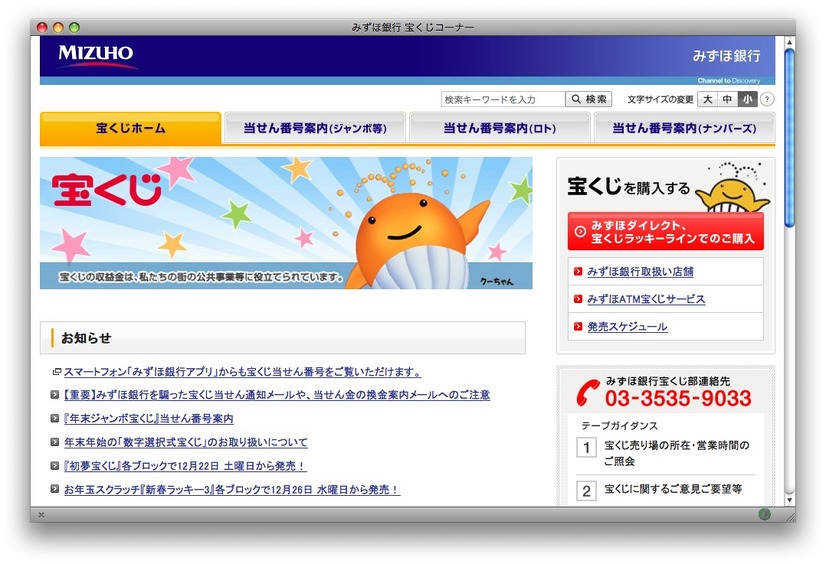Set text size to 小
Screen dimensions: 826x564
pos(747,99)
